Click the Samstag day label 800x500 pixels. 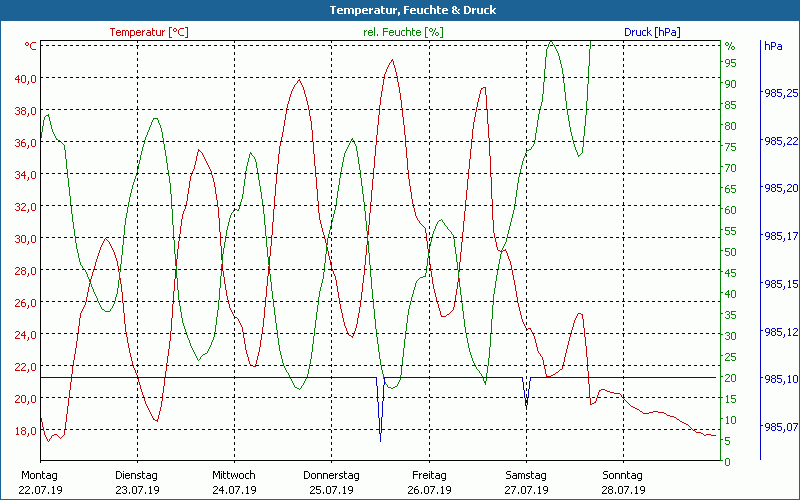526,475
